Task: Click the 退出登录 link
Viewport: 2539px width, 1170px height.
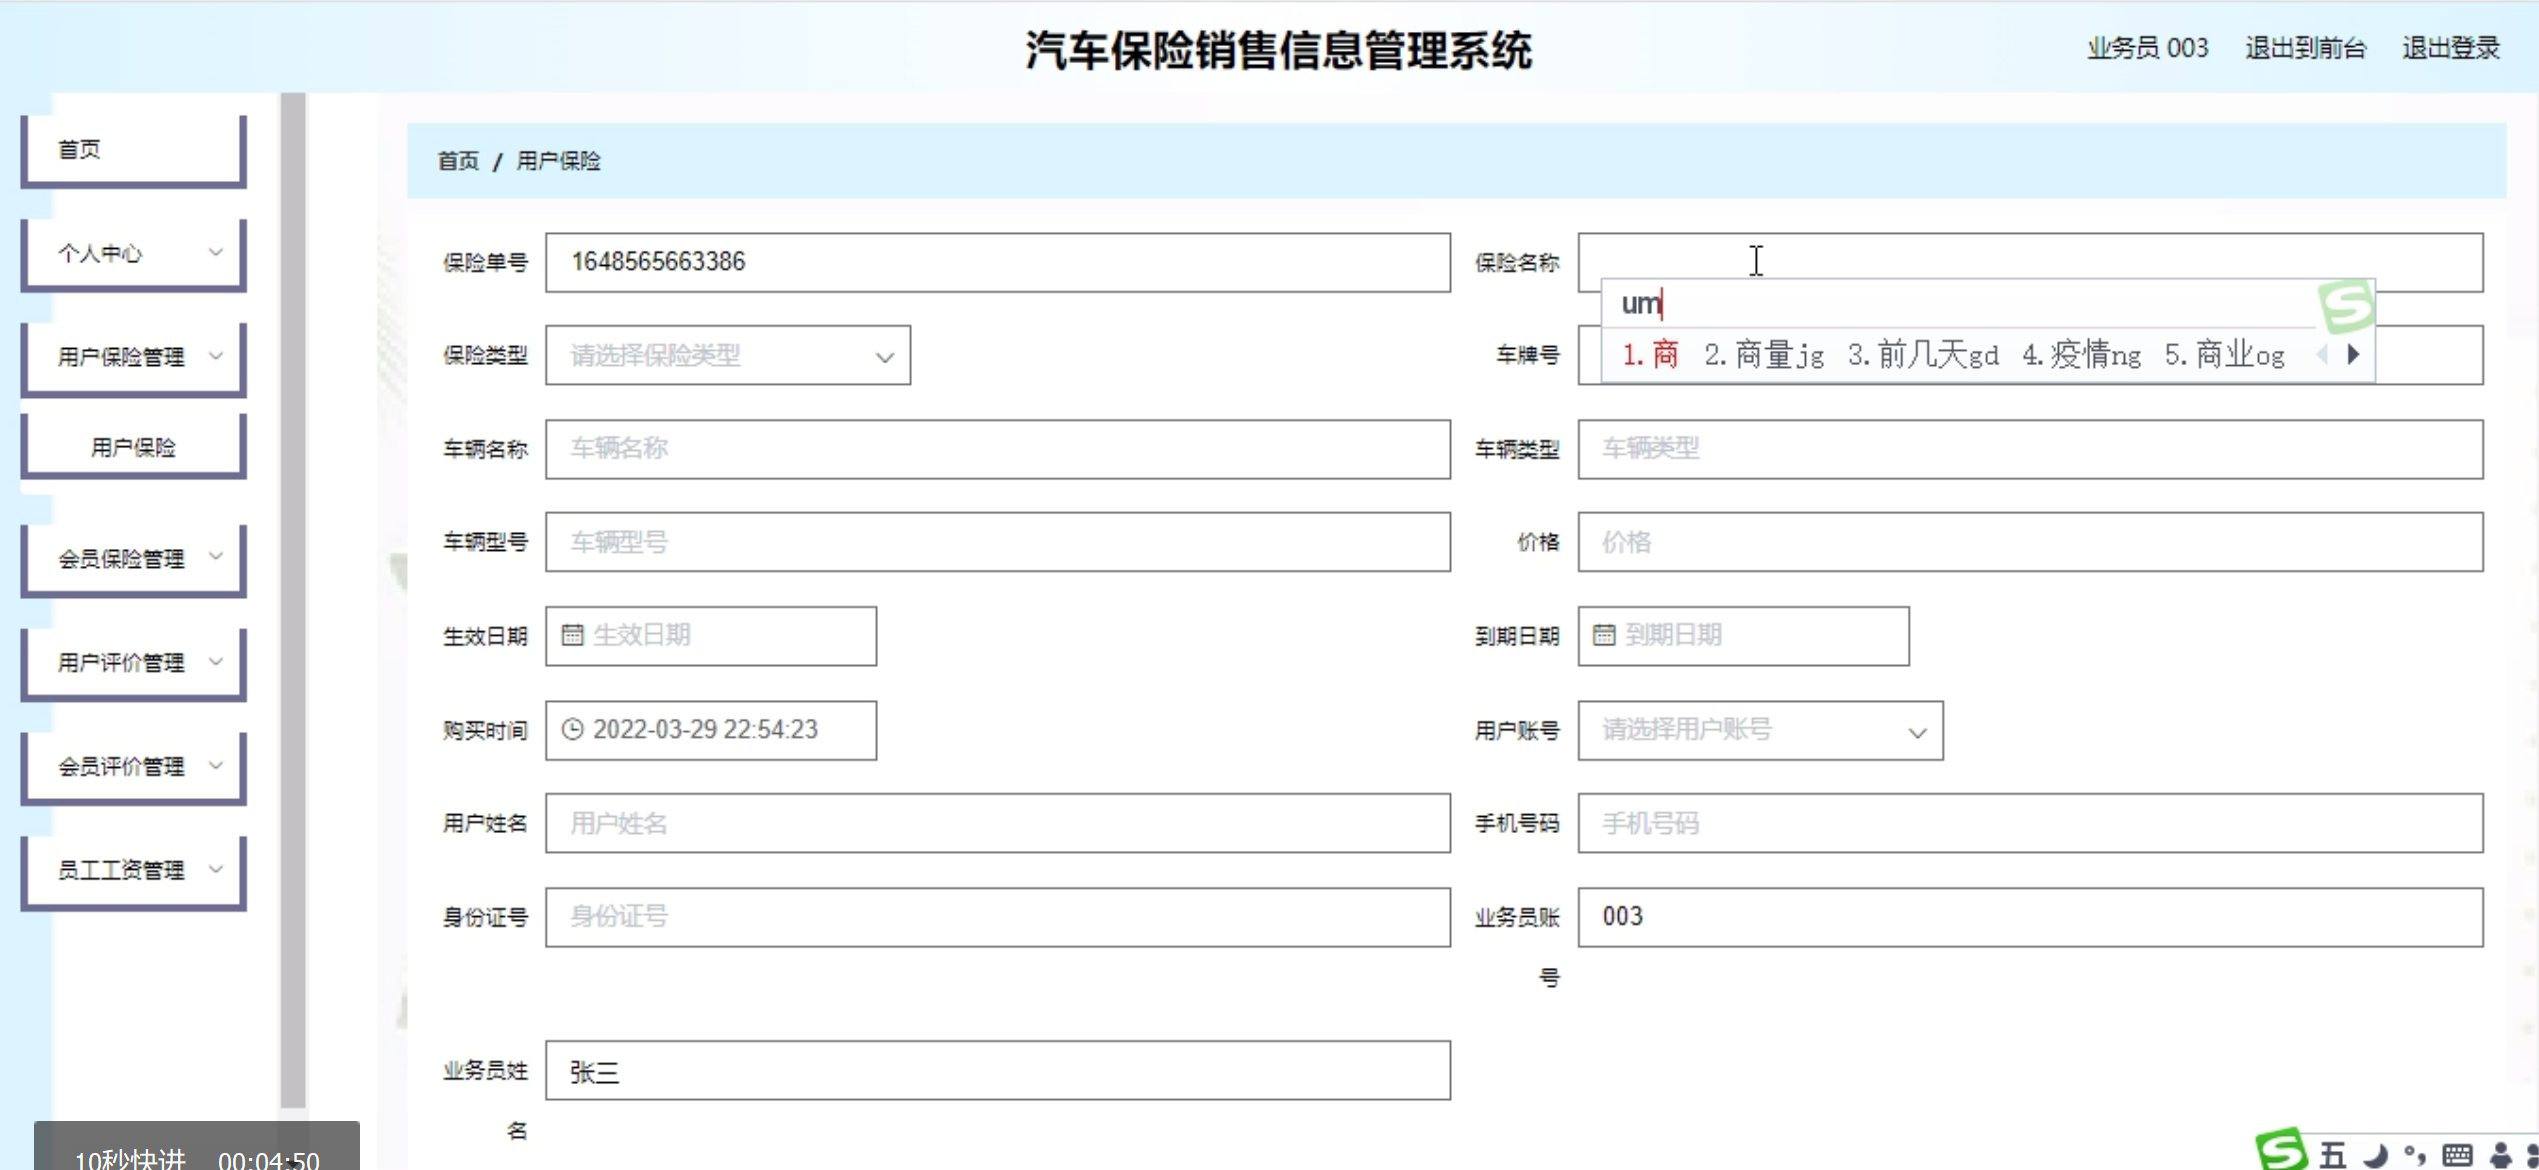Action: (2450, 48)
